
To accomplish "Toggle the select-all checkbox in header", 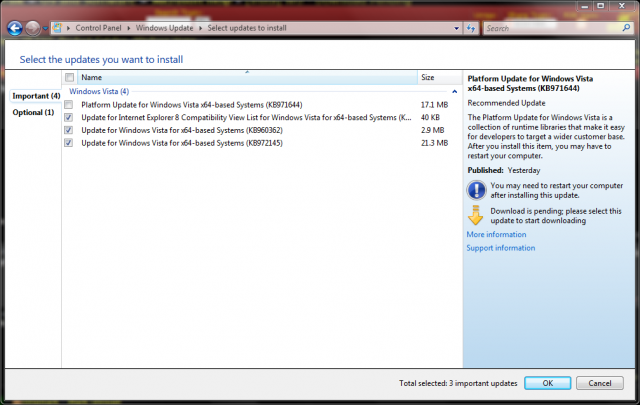I will point(69,77).
